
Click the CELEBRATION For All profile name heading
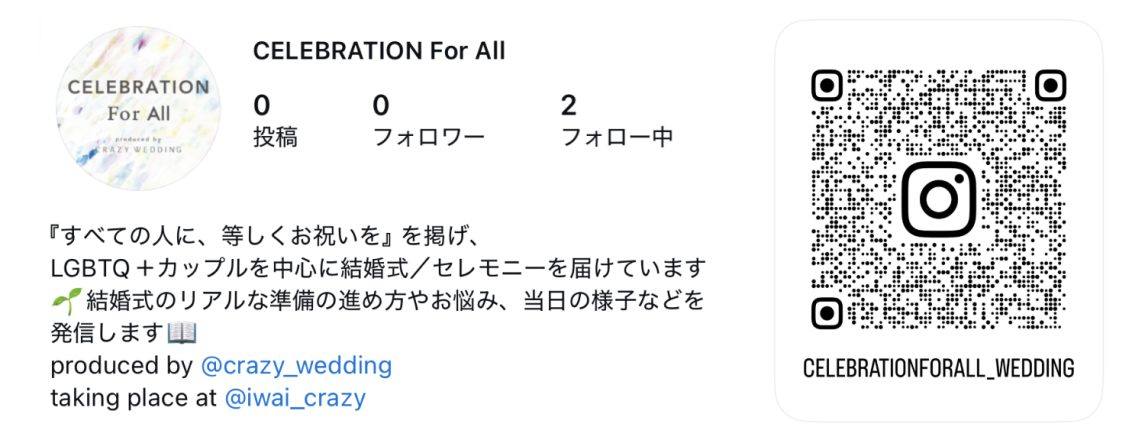point(379,51)
